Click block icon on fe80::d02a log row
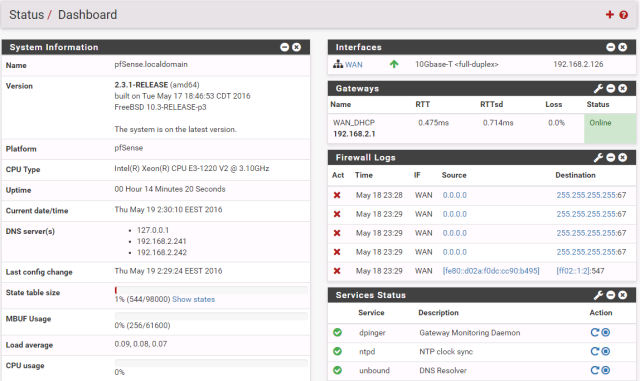This screenshot has height=381, width=640. pyautogui.click(x=337, y=271)
